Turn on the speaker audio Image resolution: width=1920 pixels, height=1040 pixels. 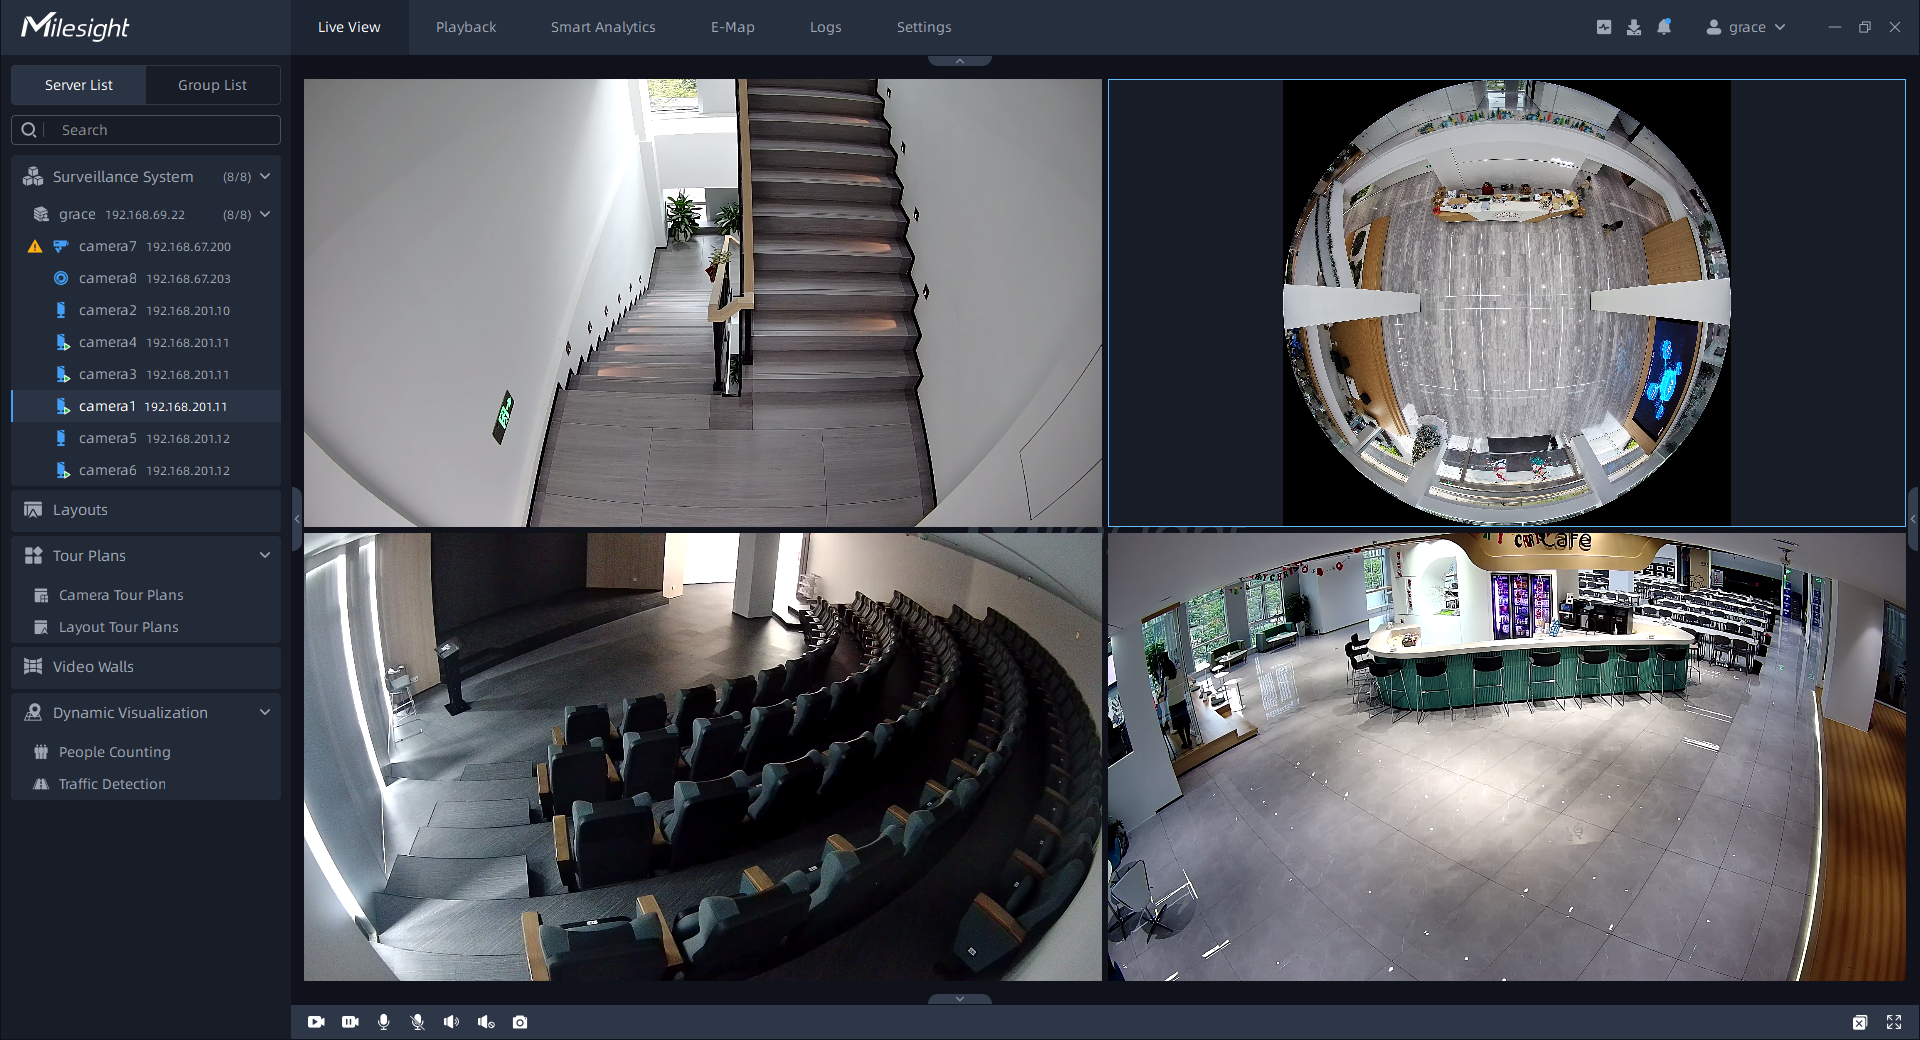(x=452, y=1022)
